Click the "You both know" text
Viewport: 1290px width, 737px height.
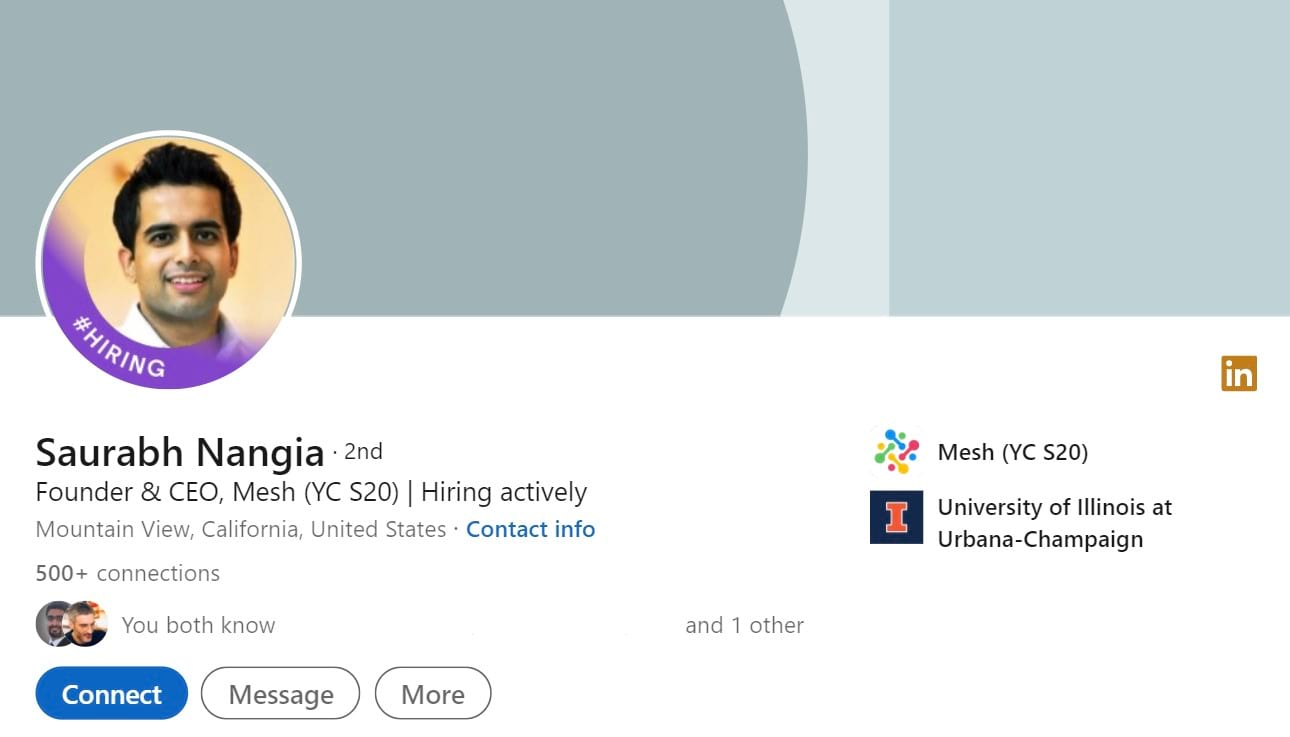[198, 625]
